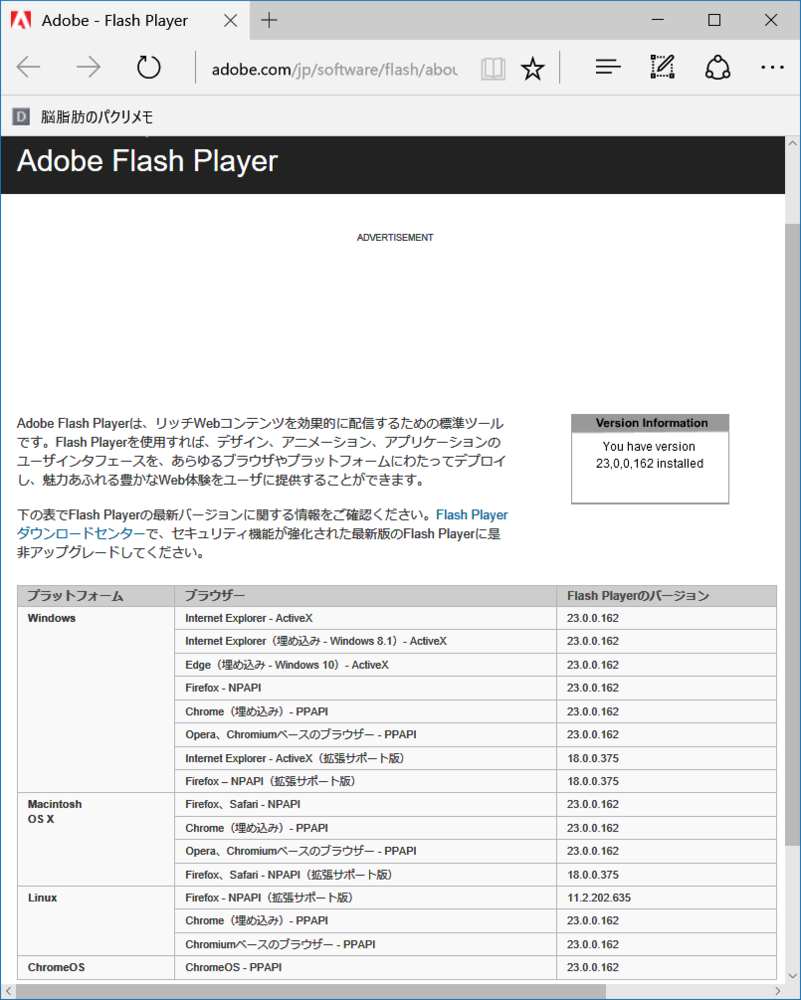Viewport: 801px width, 1000px height.
Task: Click Windows 'Internet Explorer - ActiveX（拡張サポート版）' cell
Action: point(365,758)
